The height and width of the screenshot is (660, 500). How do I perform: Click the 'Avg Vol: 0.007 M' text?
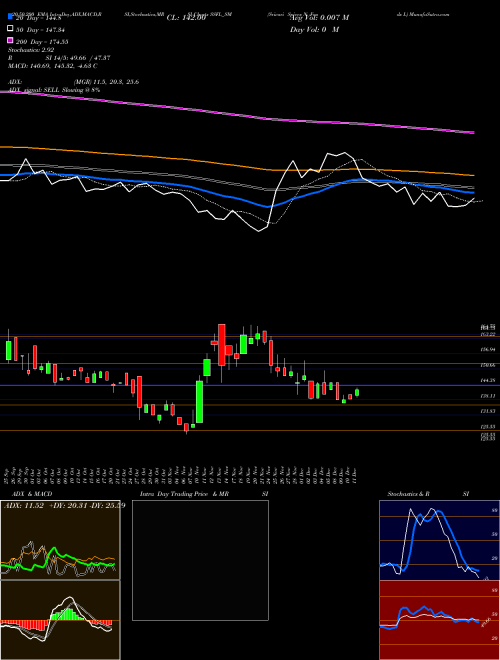[x=319, y=18]
